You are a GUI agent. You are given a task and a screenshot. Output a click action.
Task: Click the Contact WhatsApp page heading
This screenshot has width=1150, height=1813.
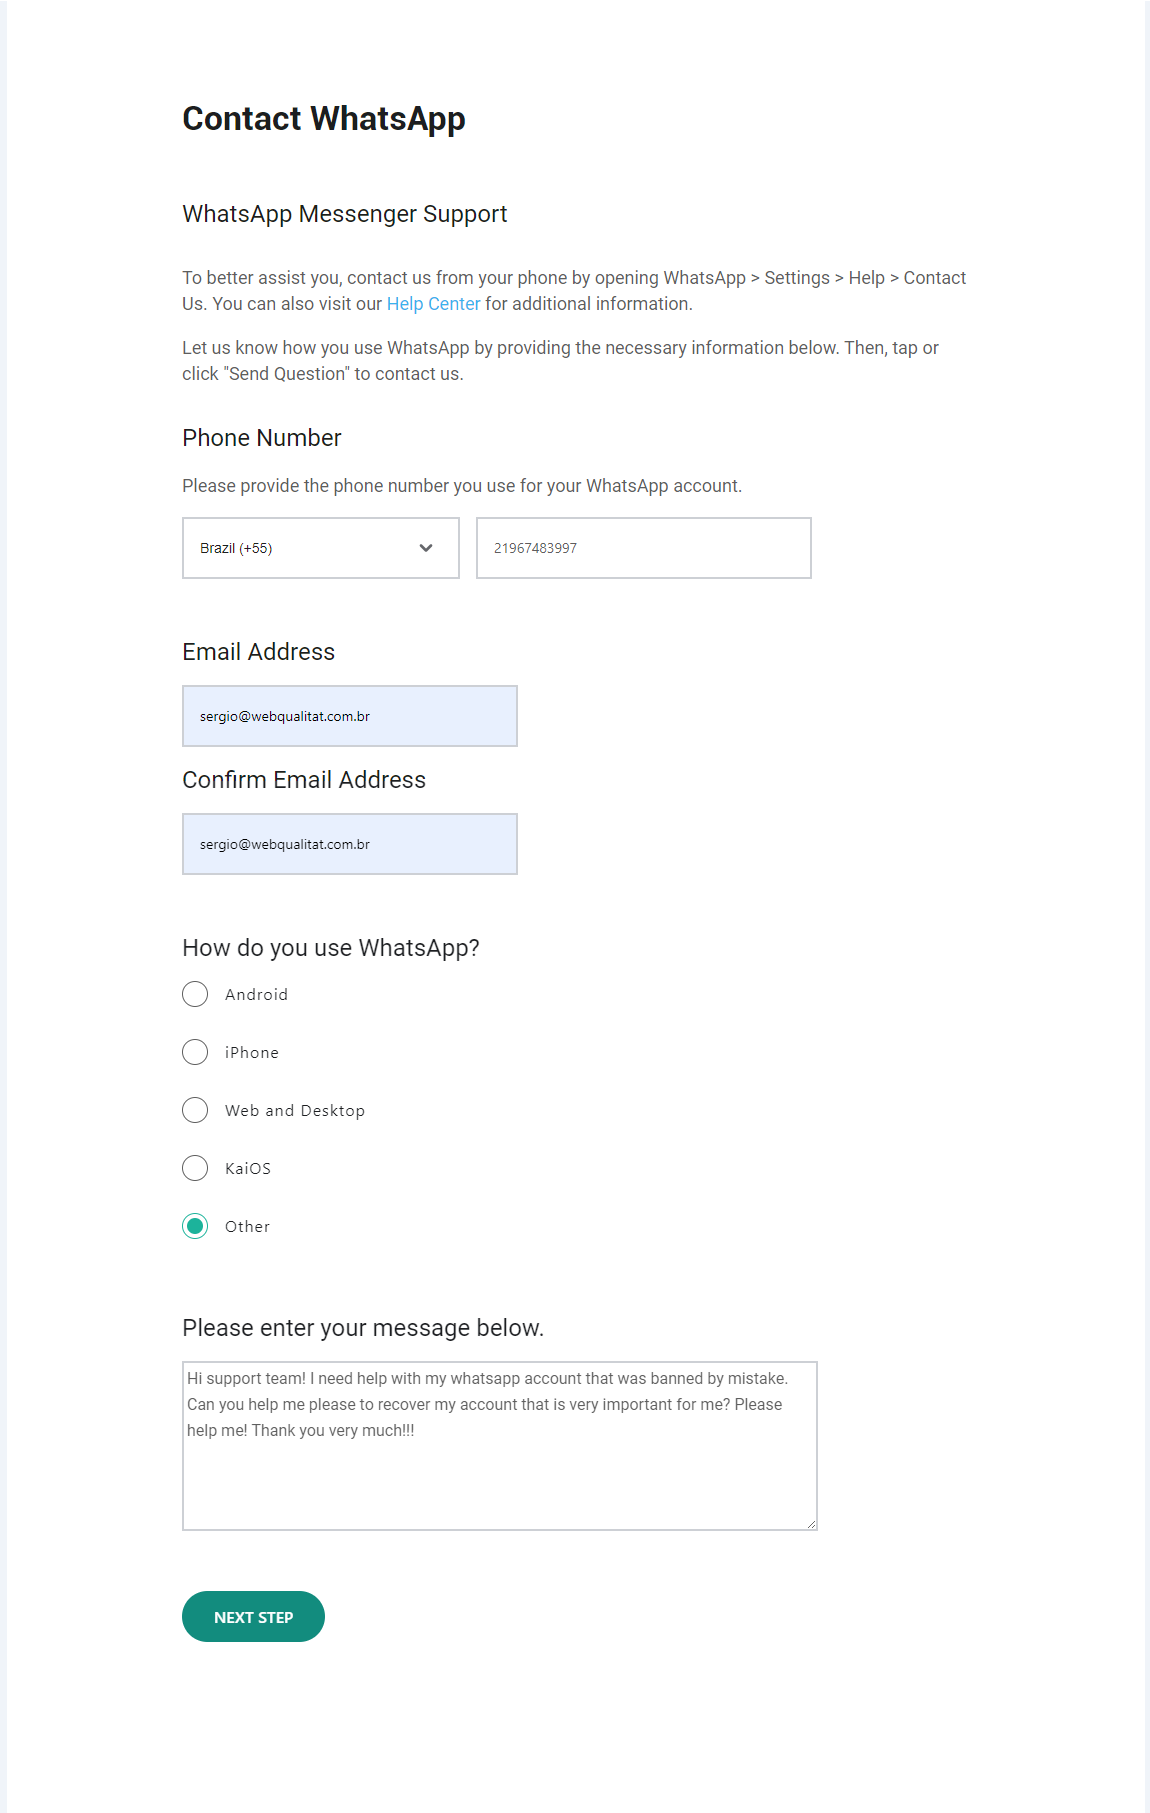click(323, 119)
